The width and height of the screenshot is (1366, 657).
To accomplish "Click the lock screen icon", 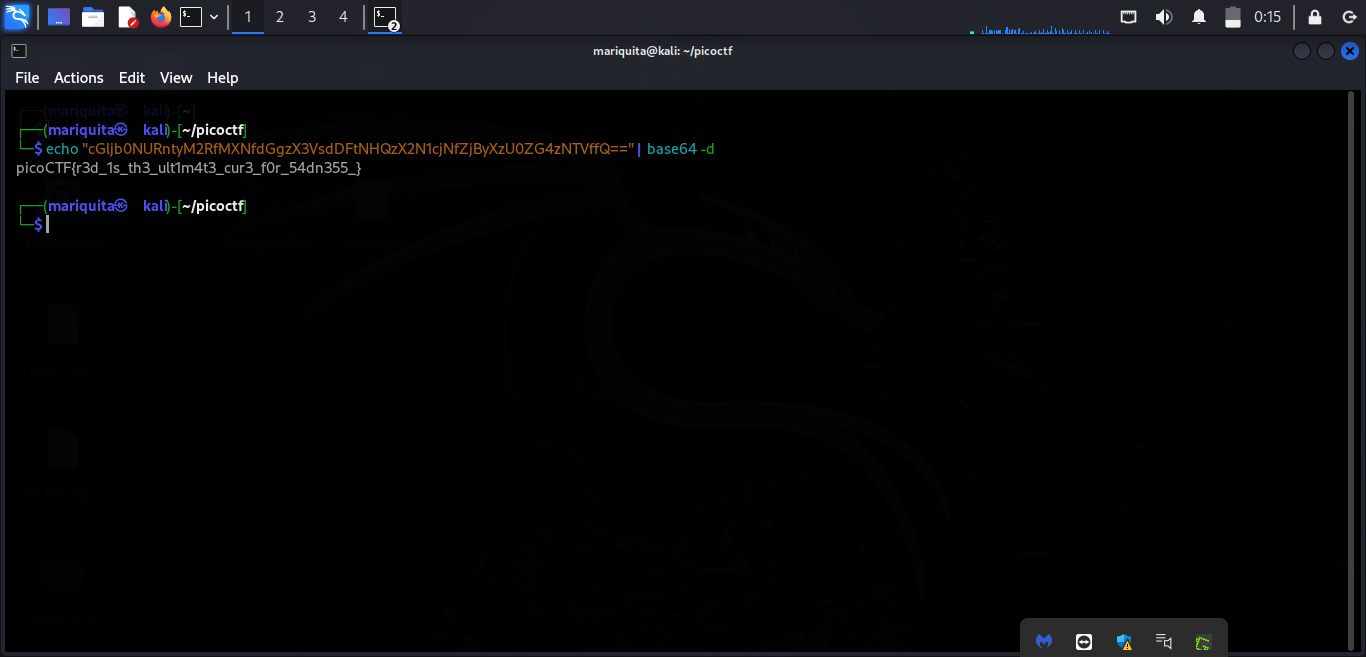I will (x=1315, y=17).
